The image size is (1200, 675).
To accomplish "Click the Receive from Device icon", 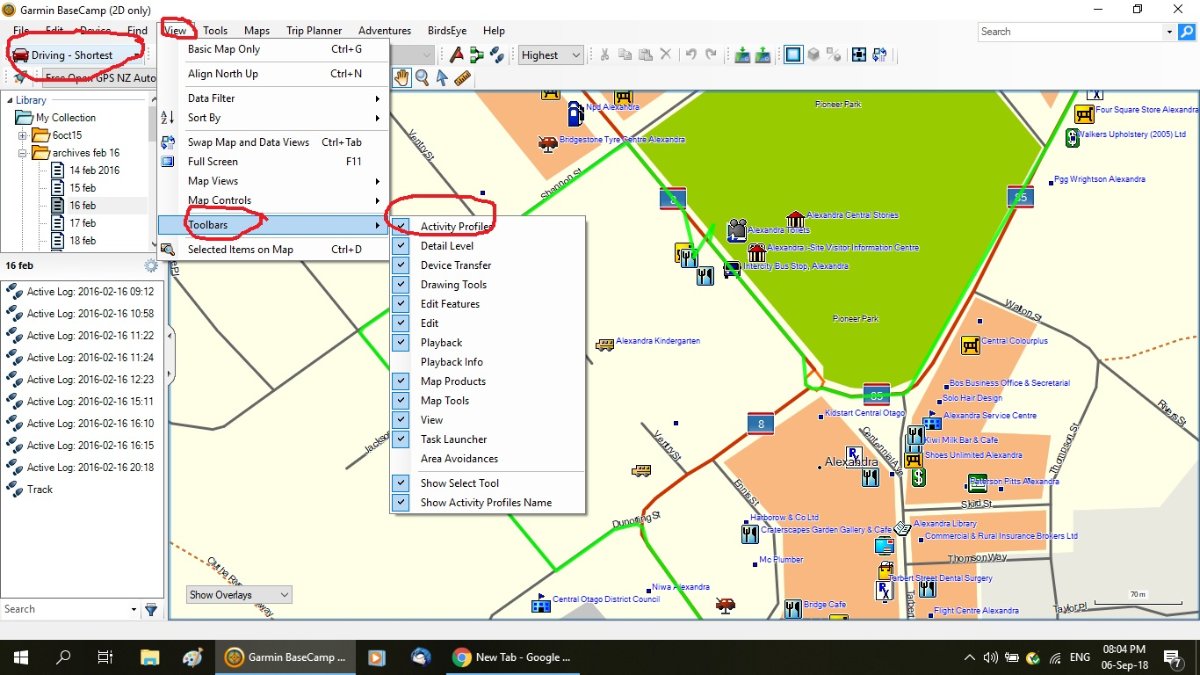I will click(x=763, y=55).
